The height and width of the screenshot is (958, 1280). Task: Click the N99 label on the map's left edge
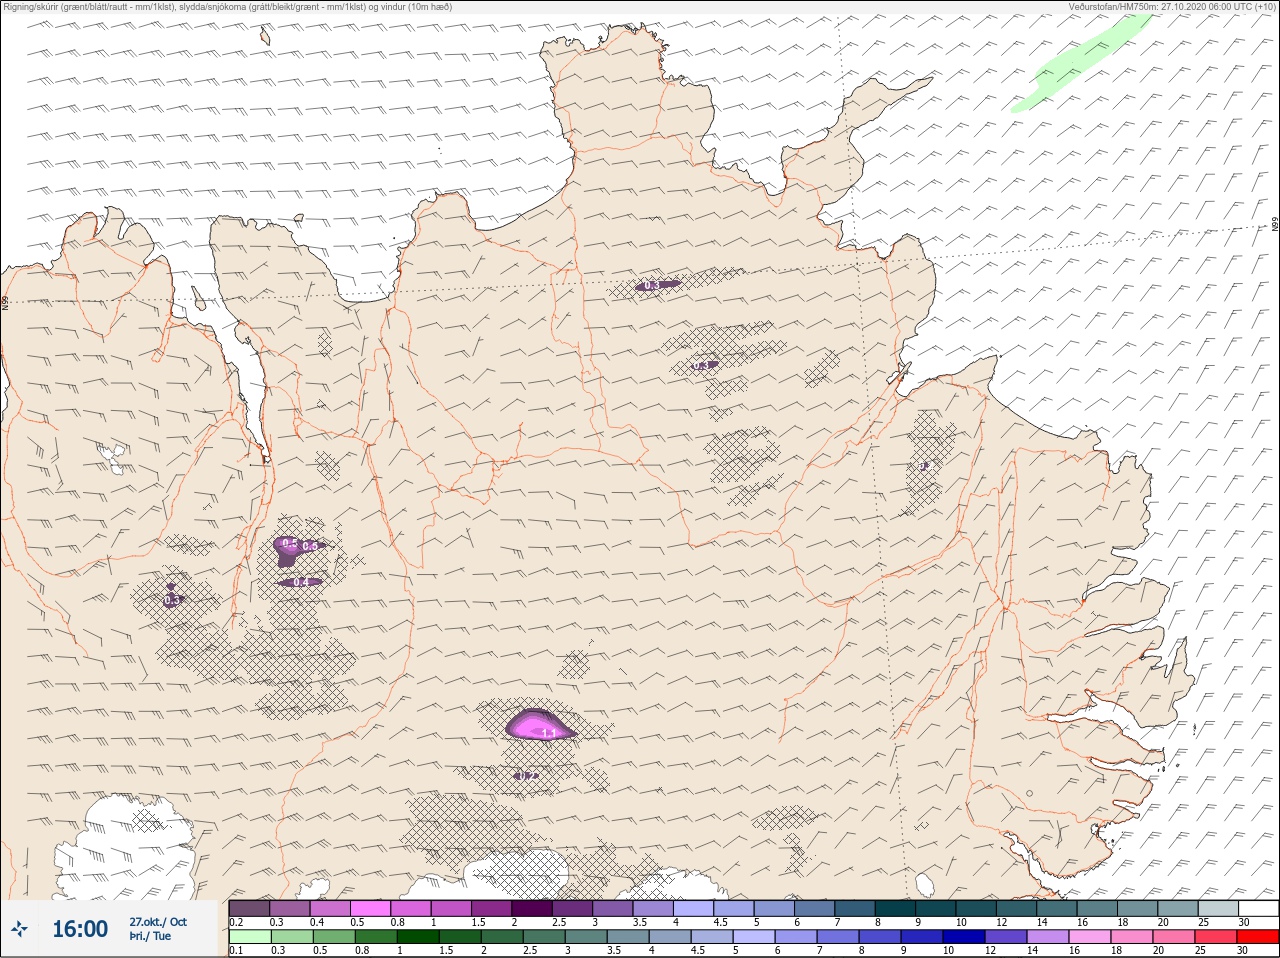coord(5,301)
